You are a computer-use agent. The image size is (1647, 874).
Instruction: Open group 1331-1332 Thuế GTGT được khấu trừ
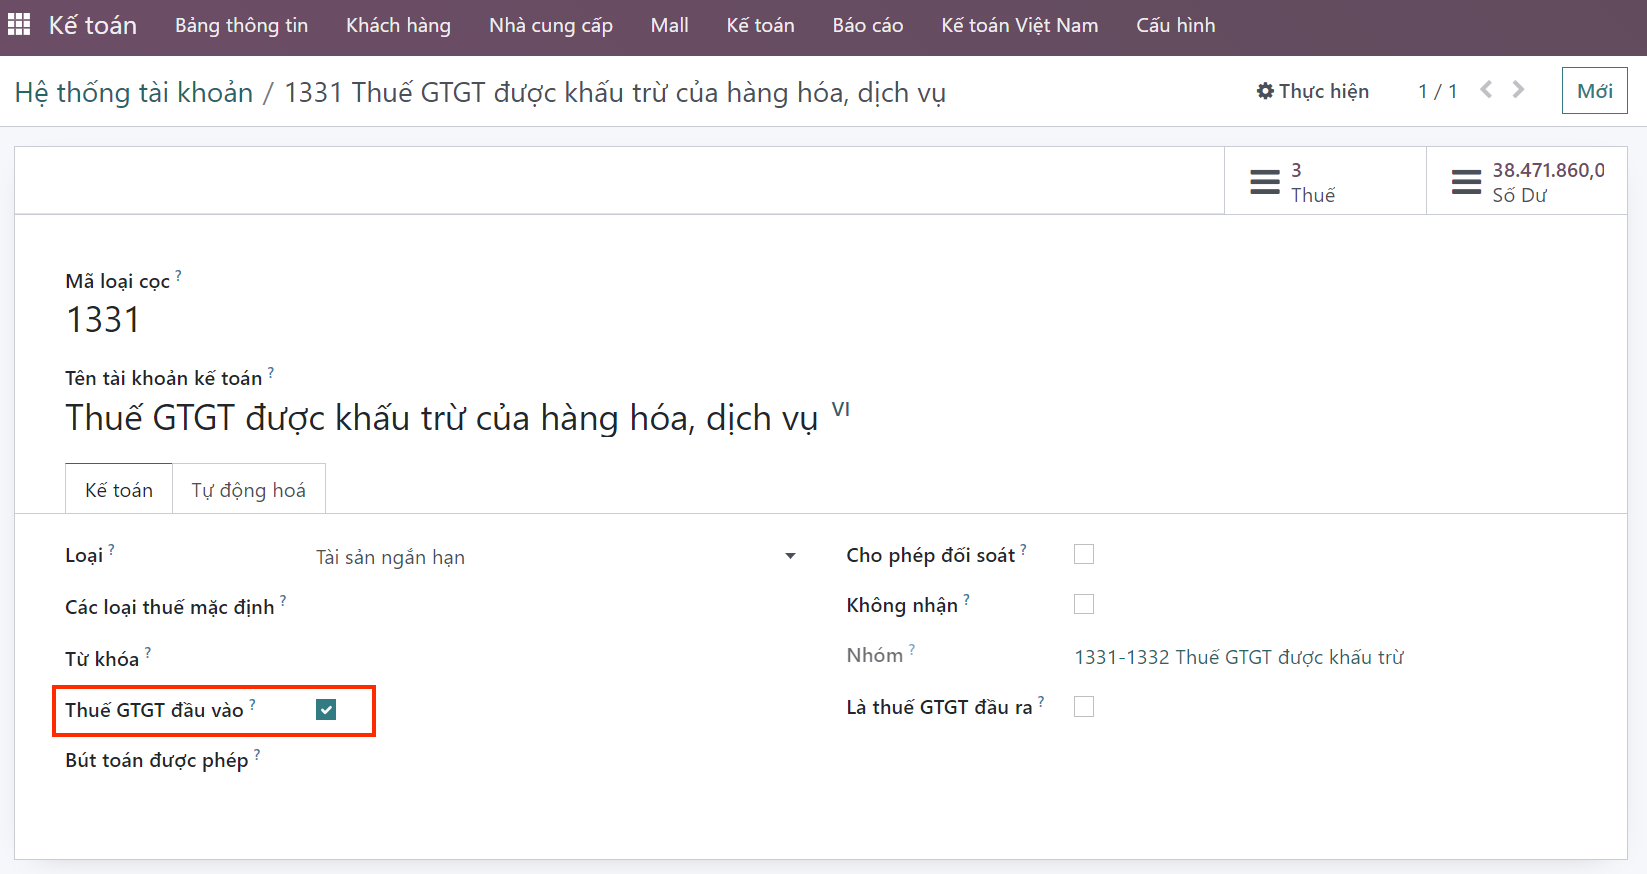click(x=1239, y=657)
